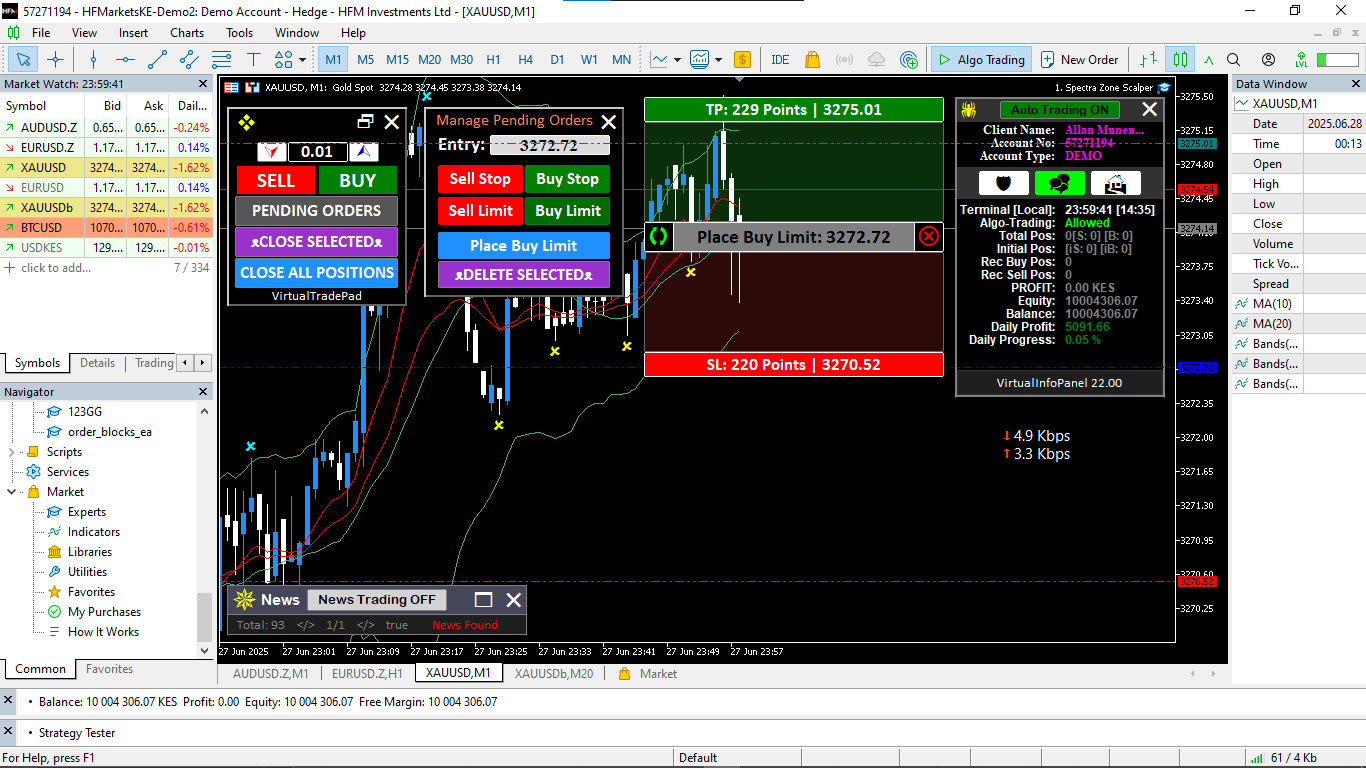Click the shield icon in VirtualInfoPanel
Viewport: 1366px width, 768px height.
[1003, 184]
